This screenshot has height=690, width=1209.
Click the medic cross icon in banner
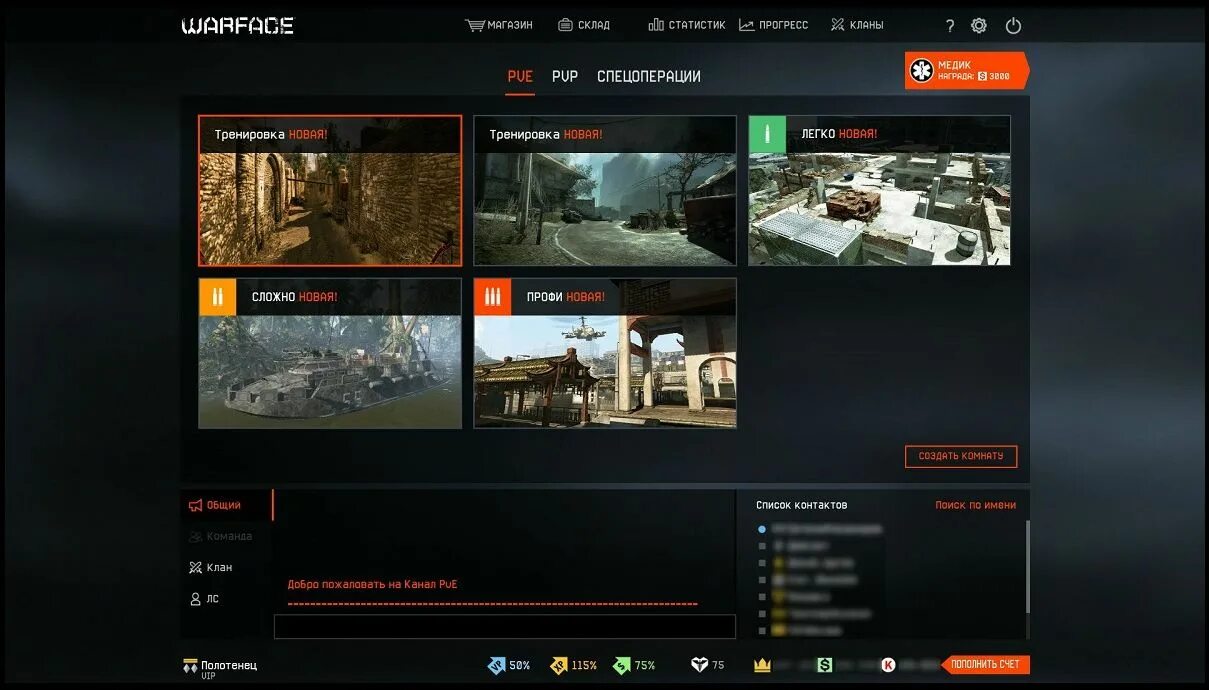pyautogui.click(x=921, y=71)
